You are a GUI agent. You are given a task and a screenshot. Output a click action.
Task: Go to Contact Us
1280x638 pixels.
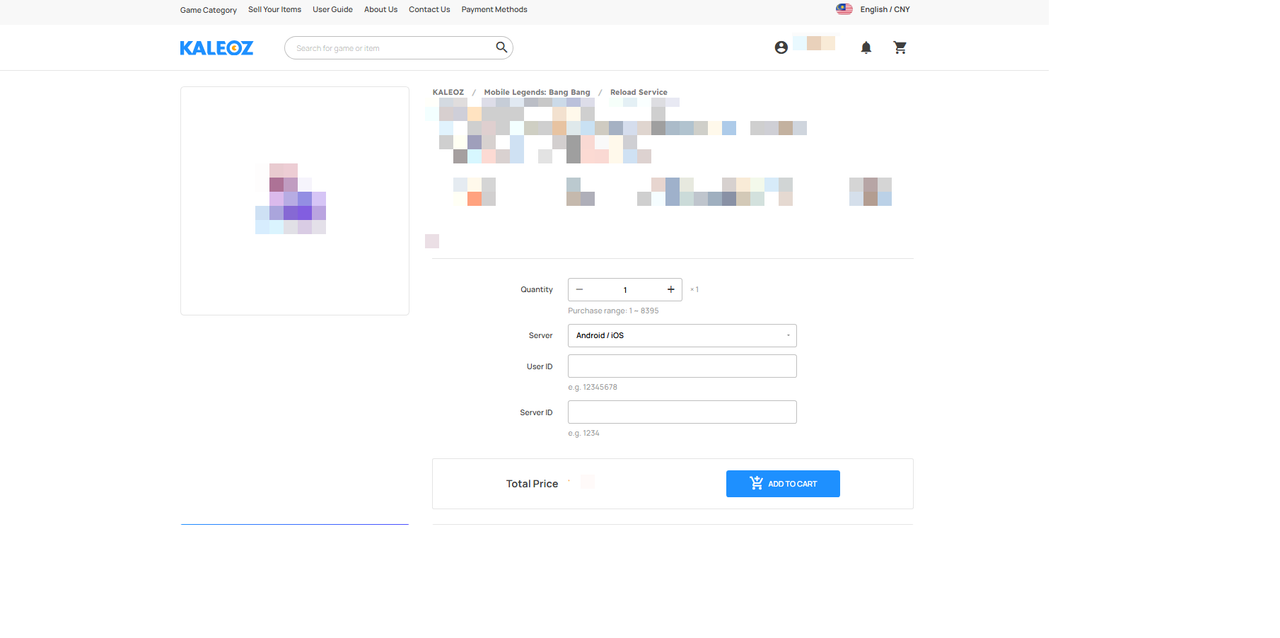tap(429, 9)
